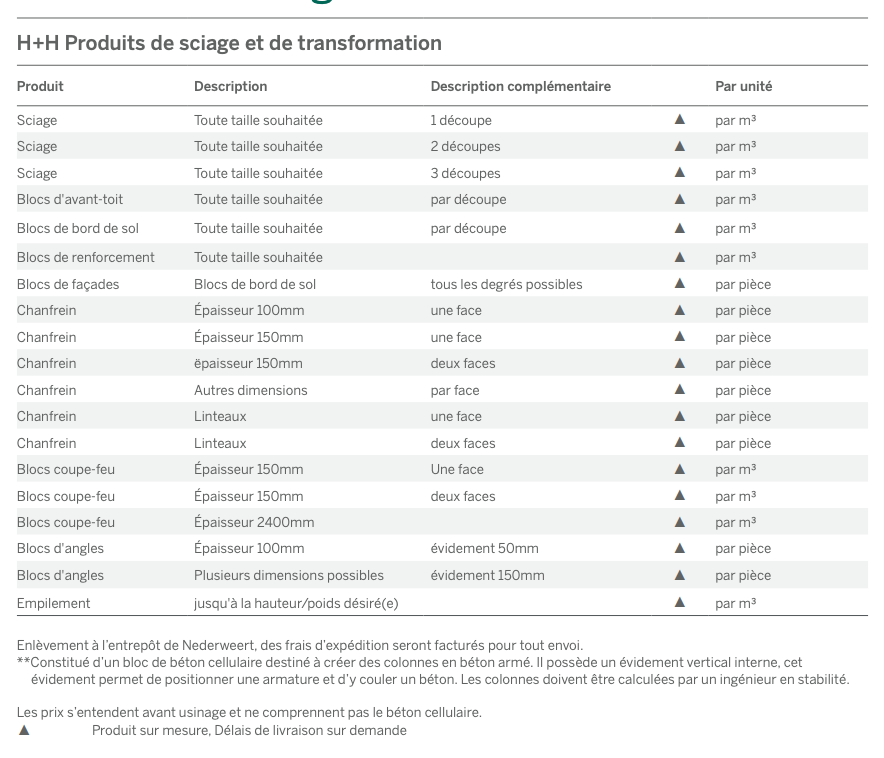Click the triangle icon in the Blocs coupe-feu Épaisseur 2400mm row
Image resolution: width=884 pixels, height=758 pixels.
point(680,521)
